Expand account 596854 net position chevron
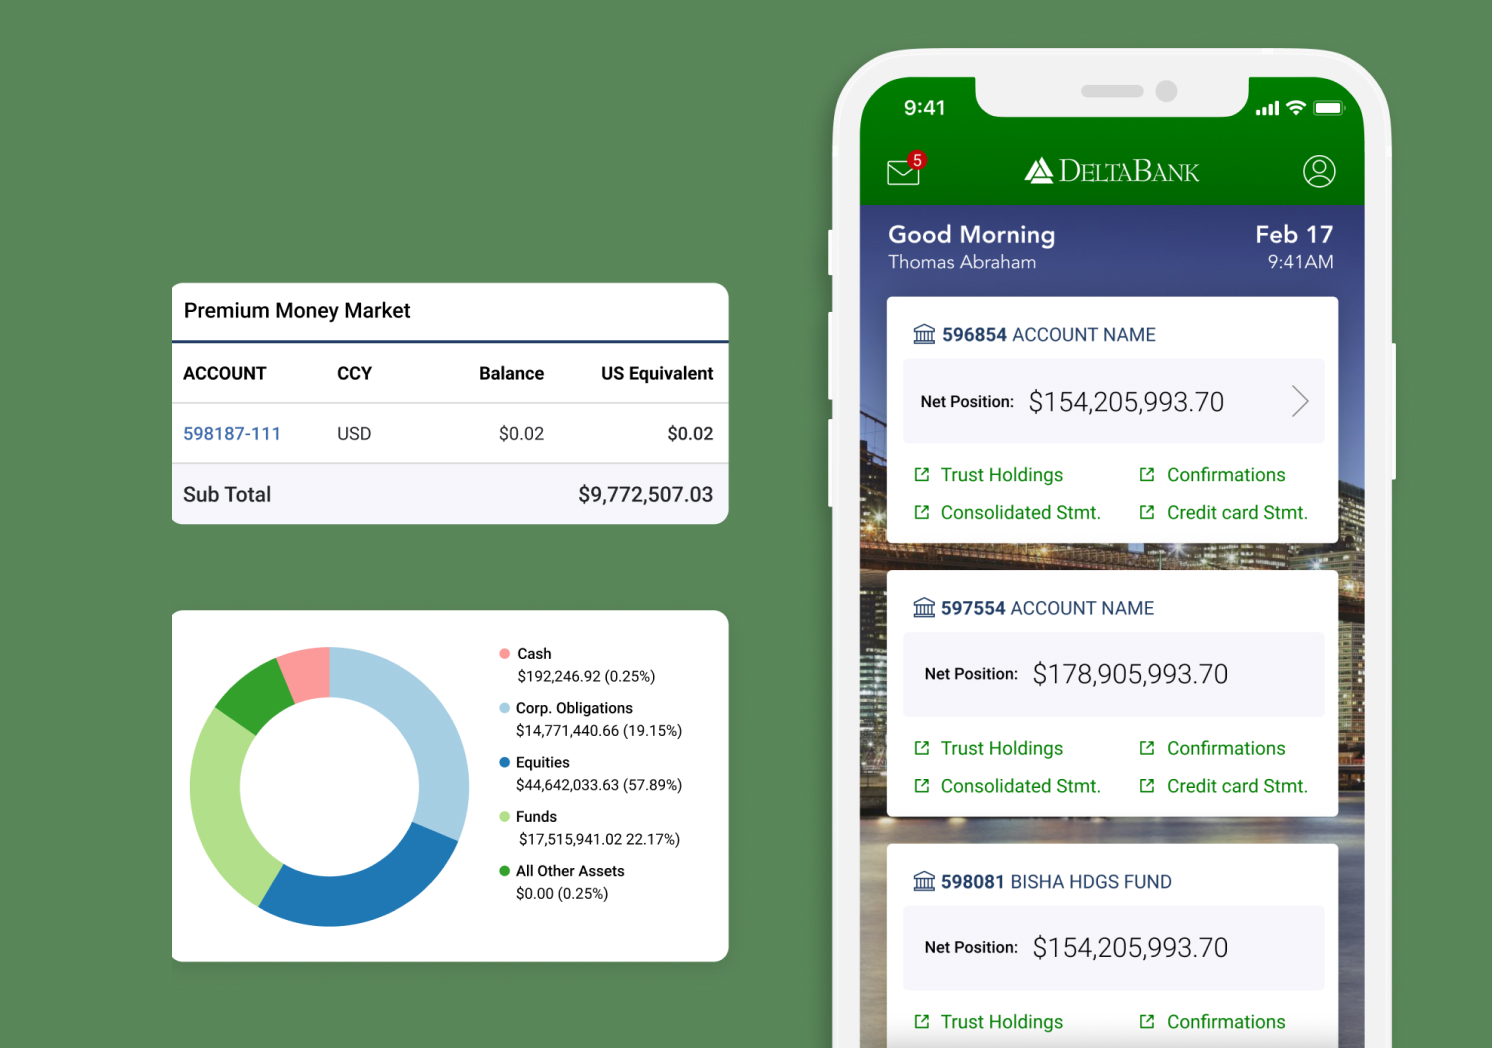This screenshot has height=1048, width=1492. (x=1299, y=401)
